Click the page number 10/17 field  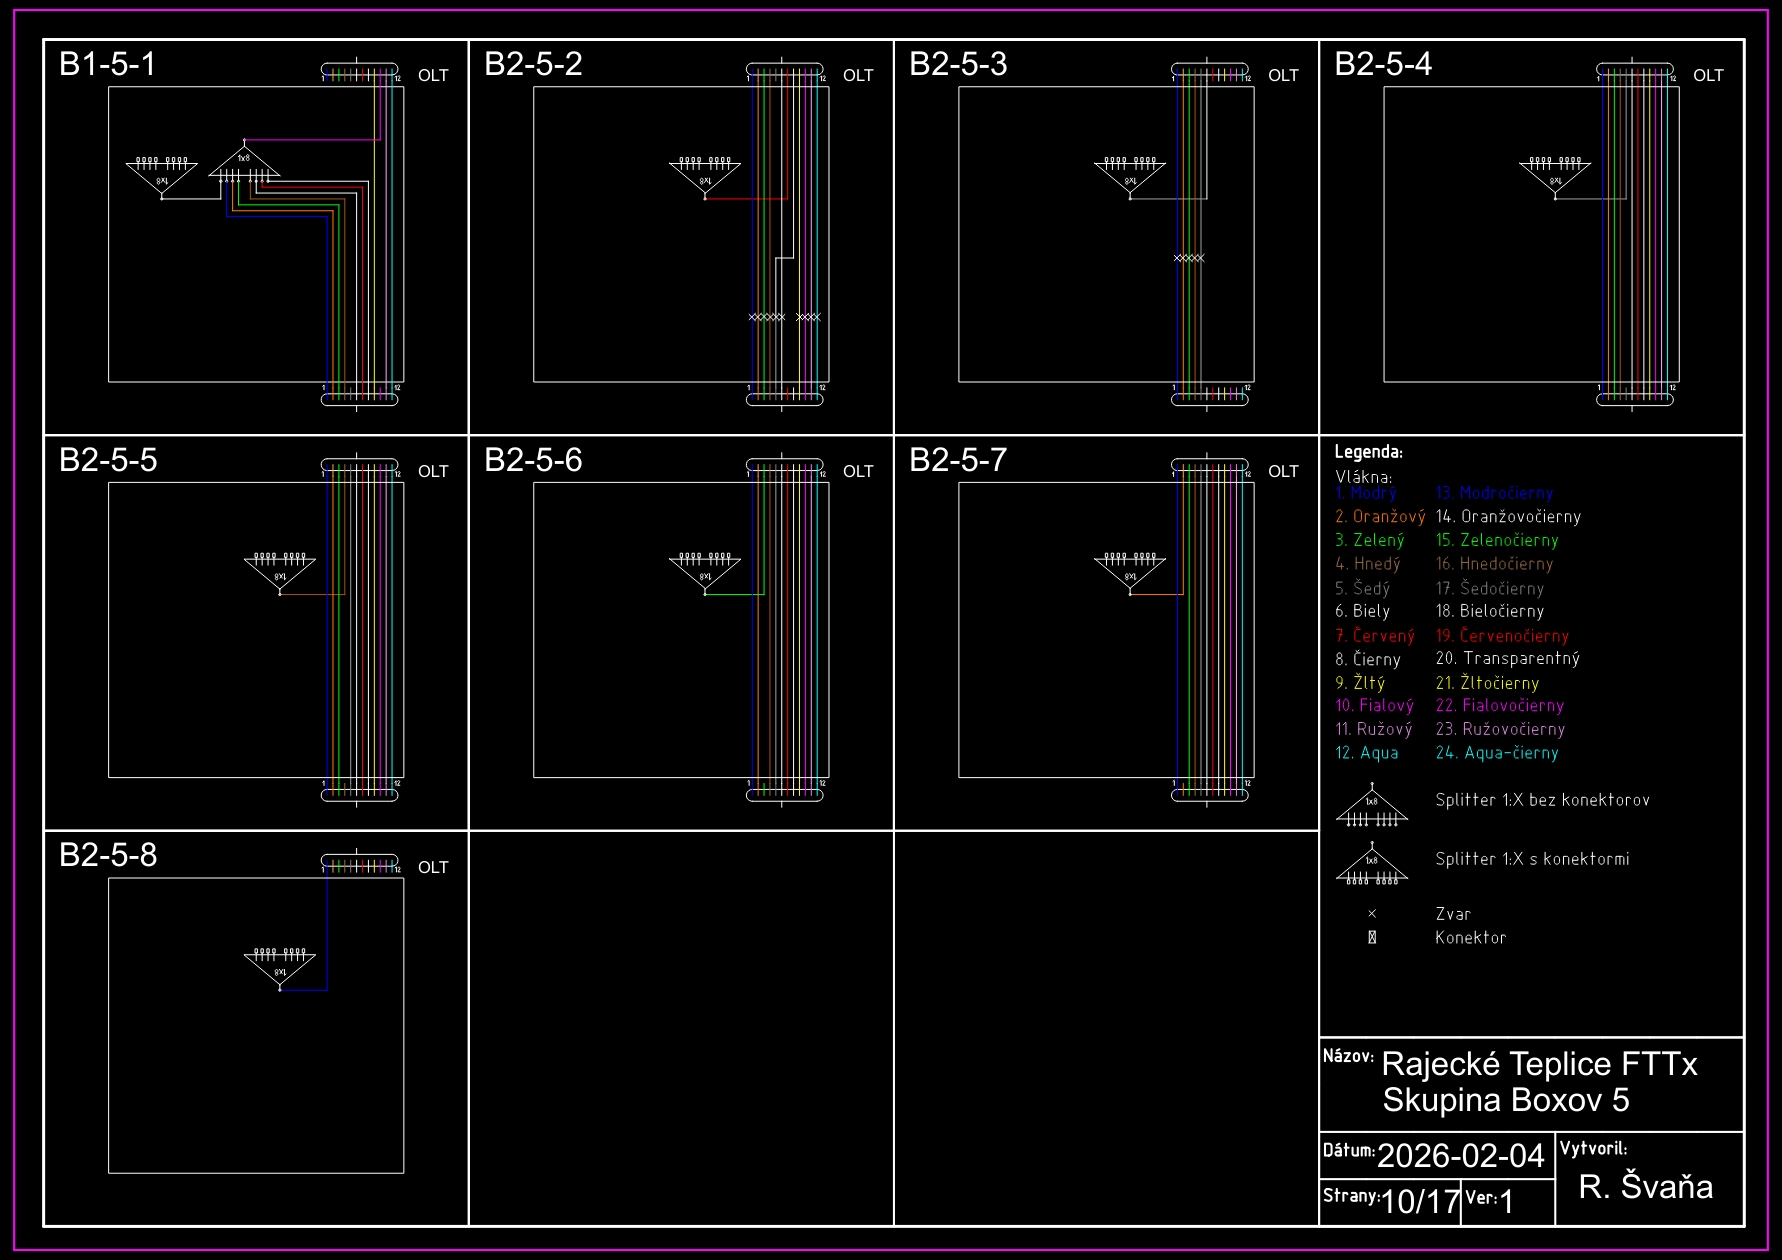(x=1420, y=1201)
